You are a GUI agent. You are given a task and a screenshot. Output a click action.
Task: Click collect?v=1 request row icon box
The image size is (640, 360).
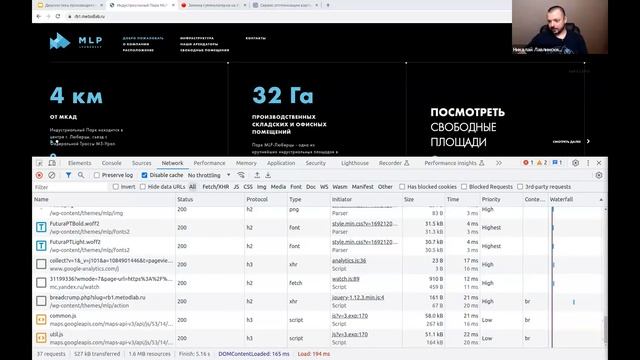click(41, 264)
